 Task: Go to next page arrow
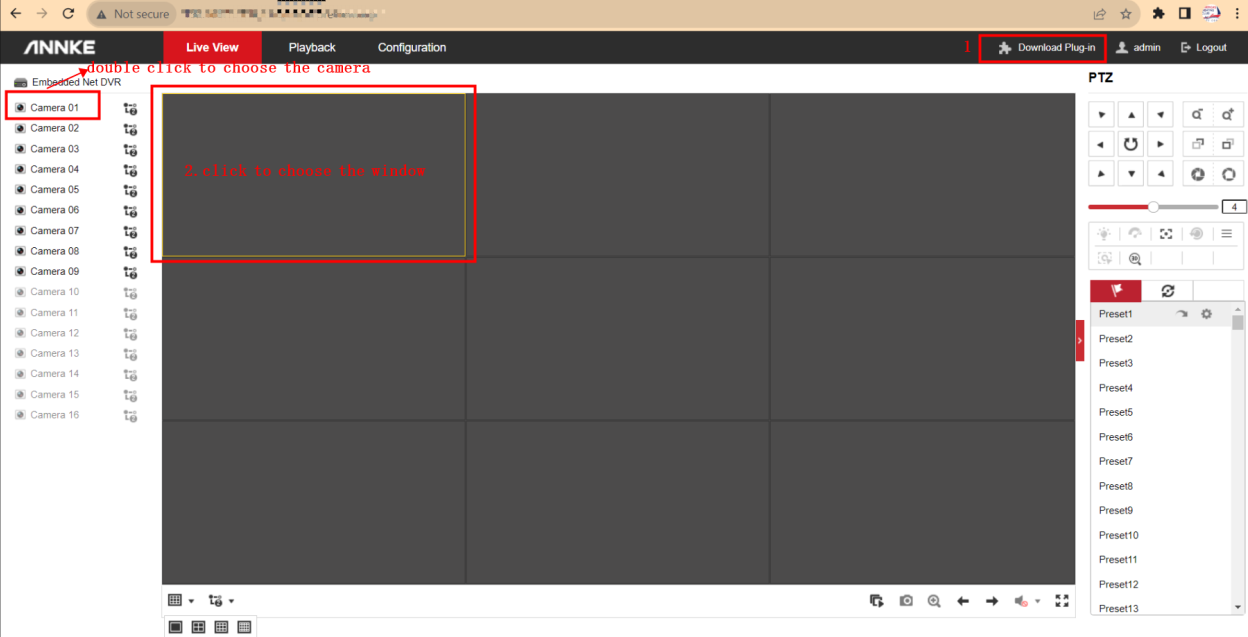[992, 601]
